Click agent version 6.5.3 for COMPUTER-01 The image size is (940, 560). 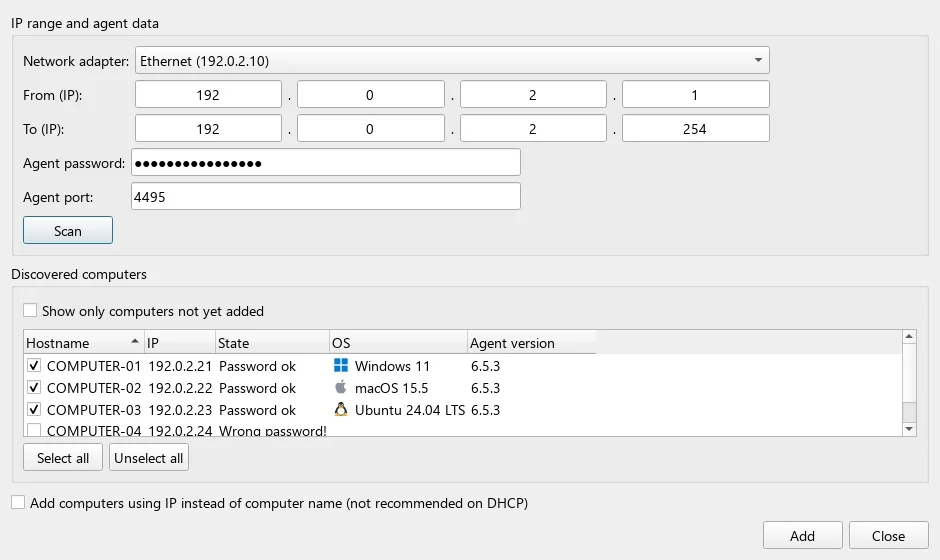[x=485, y=366]
